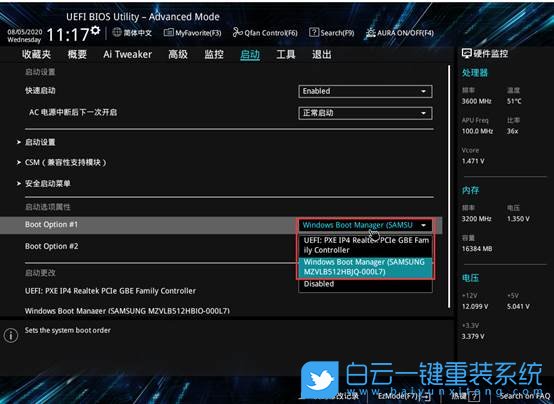Image resolution: width=554 pixels, height=404 pixels.
Task: Click the globe language icon
Action: 117,33
